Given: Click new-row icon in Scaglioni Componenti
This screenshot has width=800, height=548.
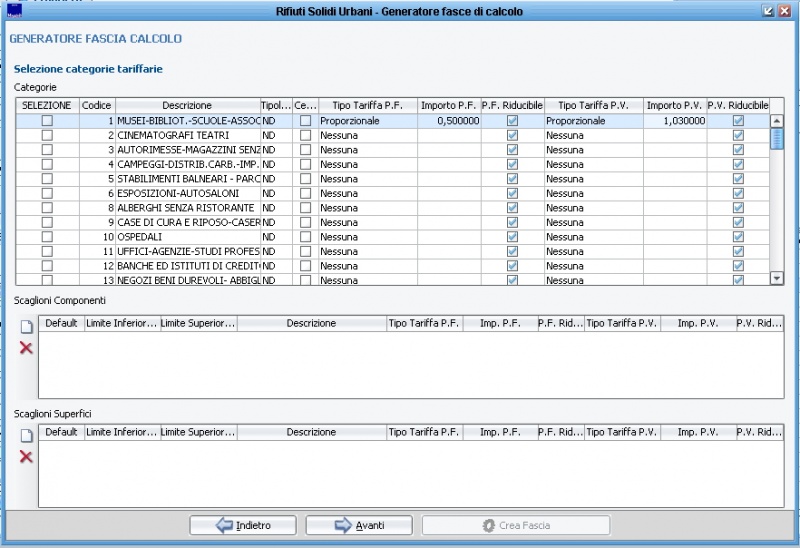Looking at the screenshot, I should pyautogui.click(x=27, y=327).
